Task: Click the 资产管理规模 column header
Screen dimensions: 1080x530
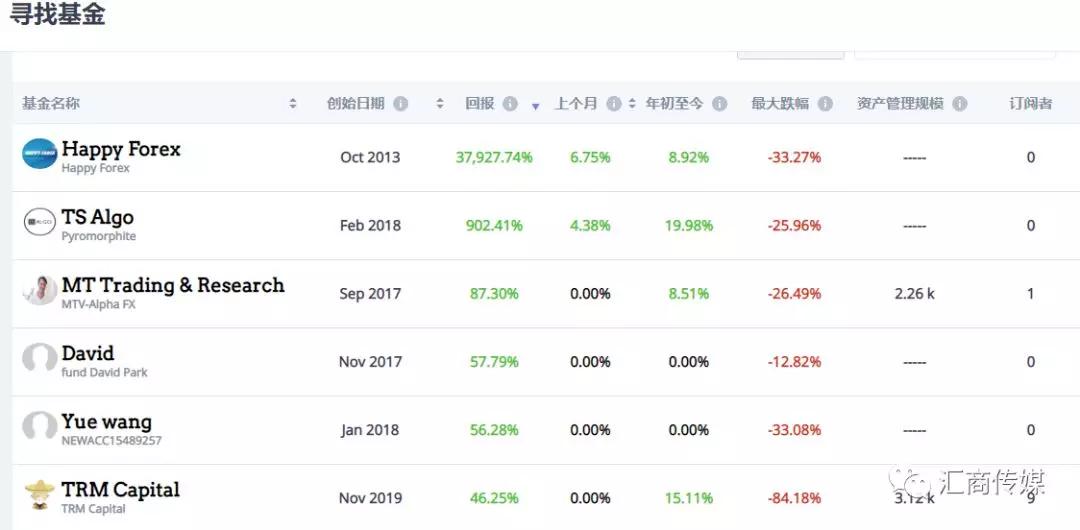Action: click(900, 103)
